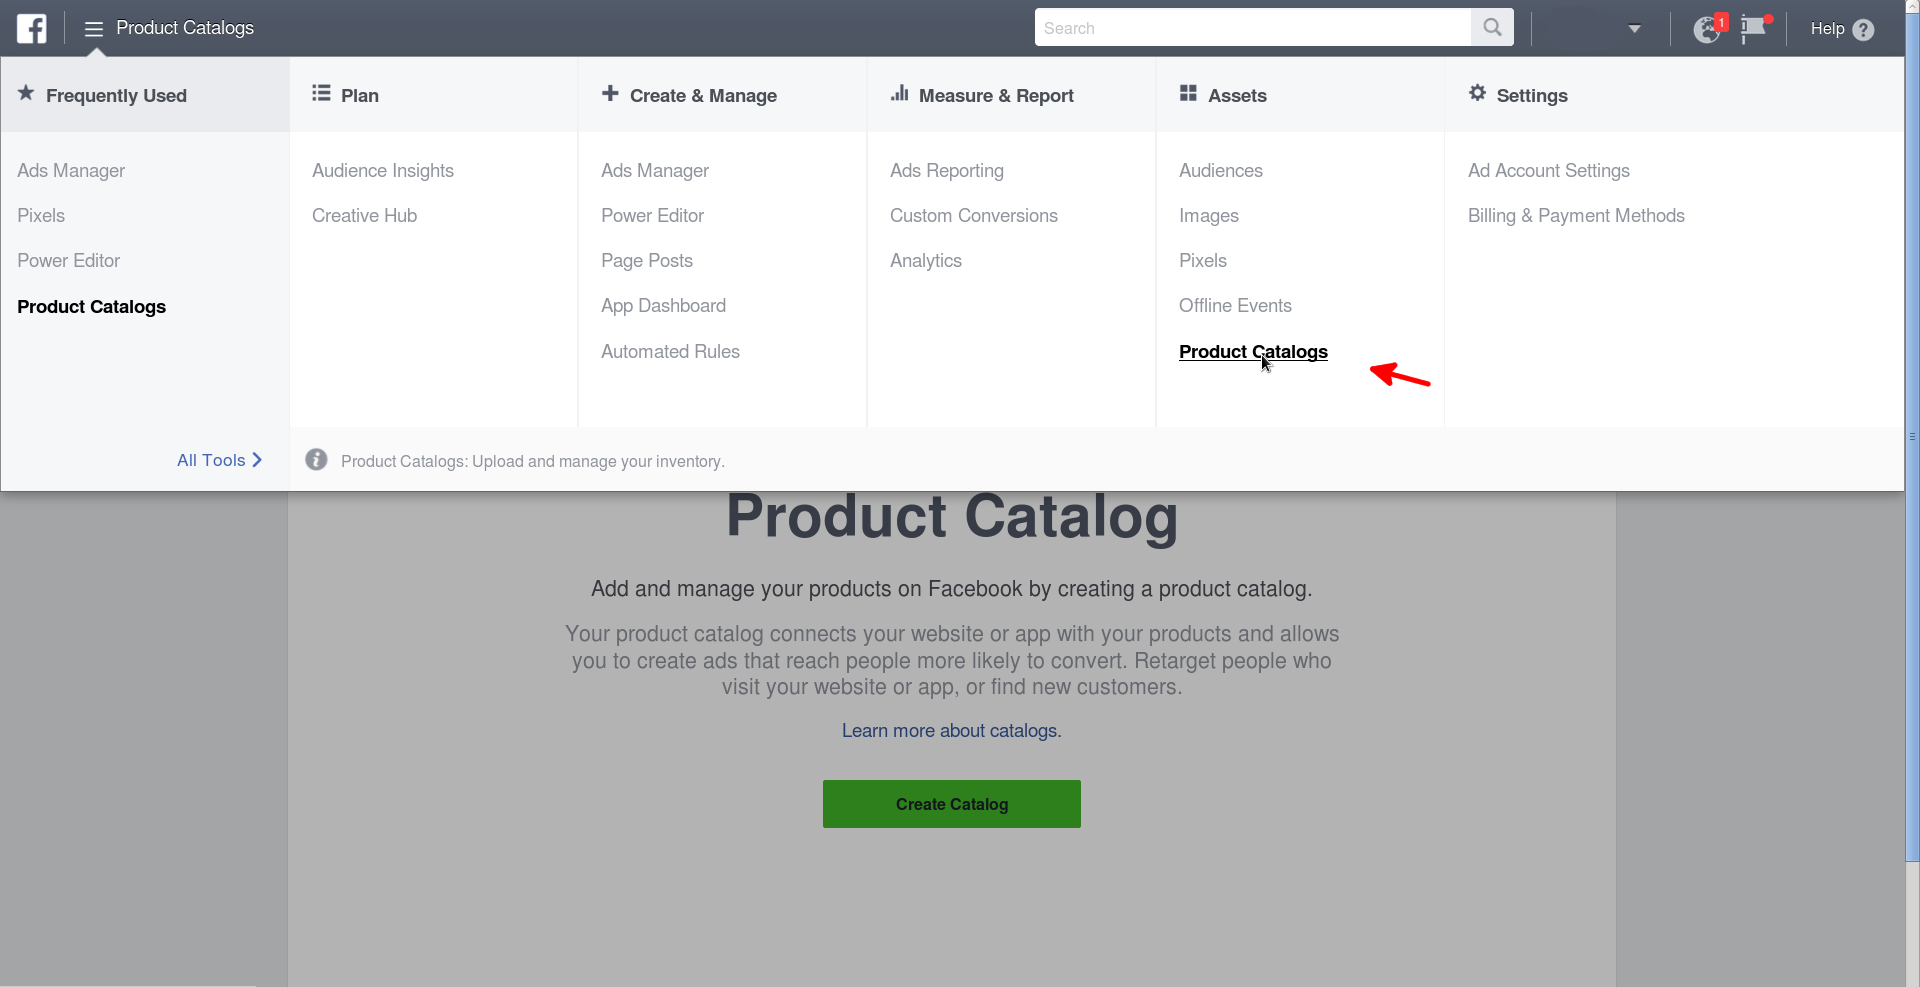Click the Create Catalog button
Viewport: 1920px width, 987px height.
[951, 803]
